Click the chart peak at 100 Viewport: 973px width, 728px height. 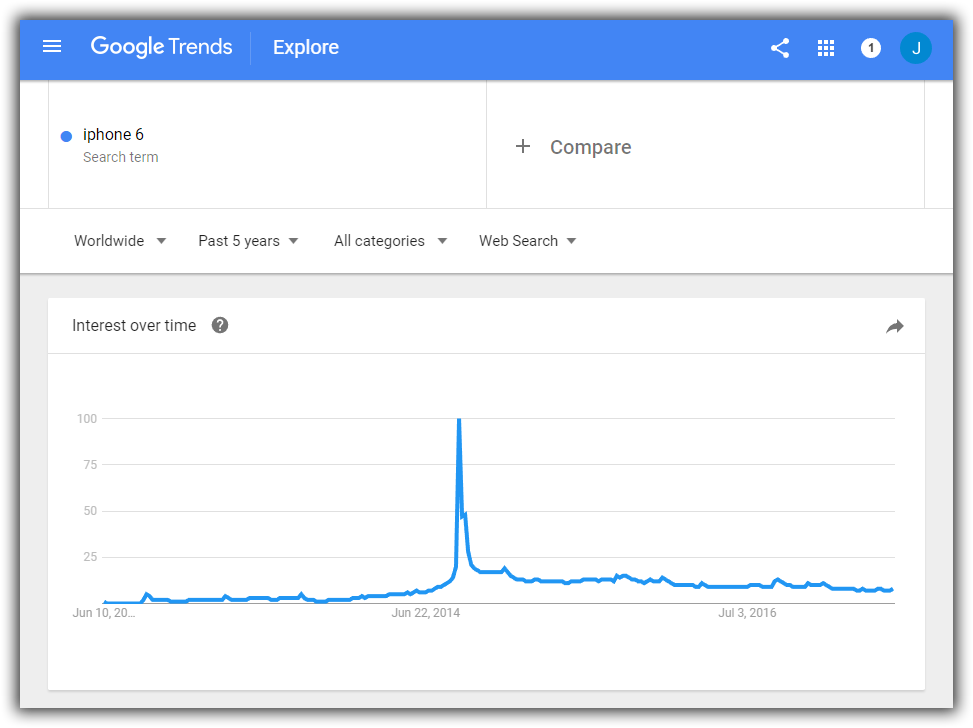pos(459,420)
